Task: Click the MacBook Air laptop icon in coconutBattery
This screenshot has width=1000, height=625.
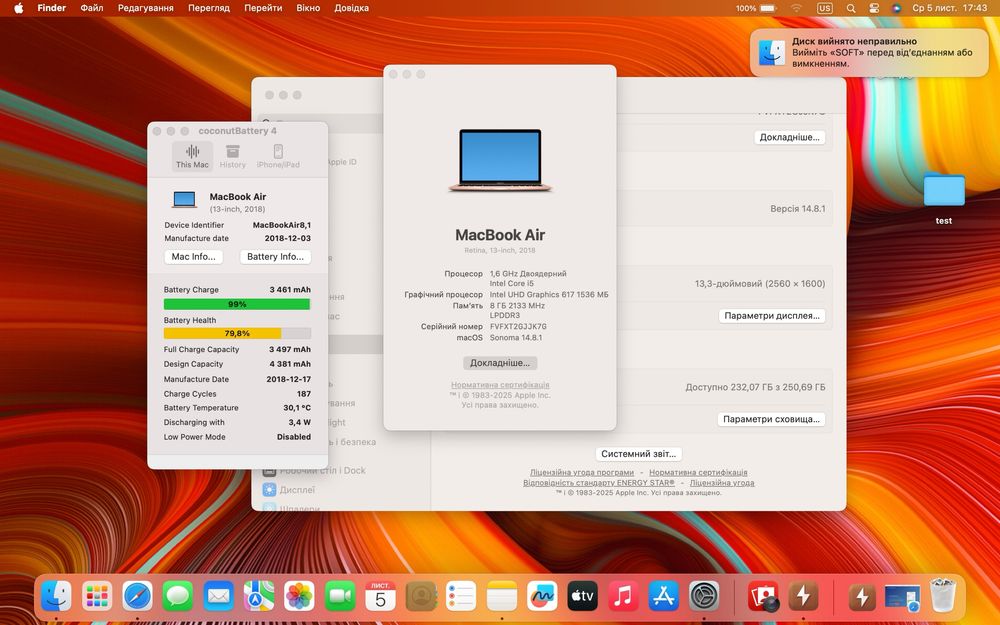Action: click(x=184, y=200)
